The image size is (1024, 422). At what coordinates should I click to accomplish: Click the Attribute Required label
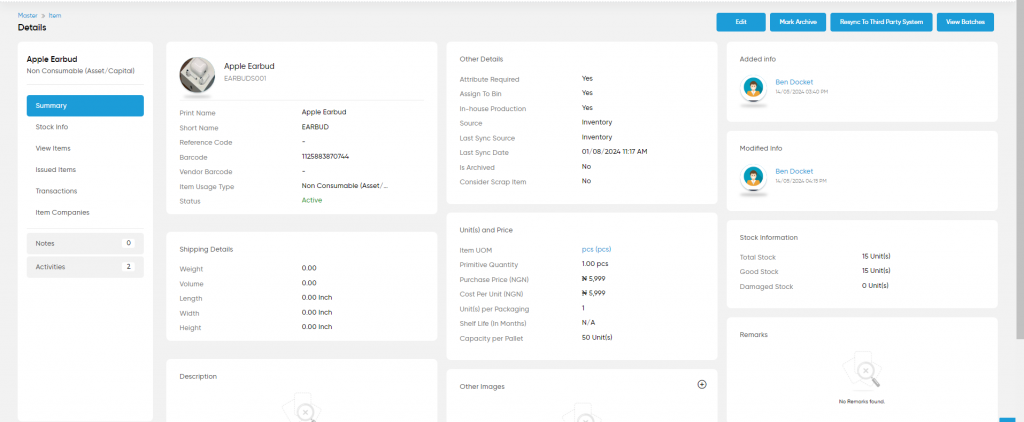tap(490, 80)
